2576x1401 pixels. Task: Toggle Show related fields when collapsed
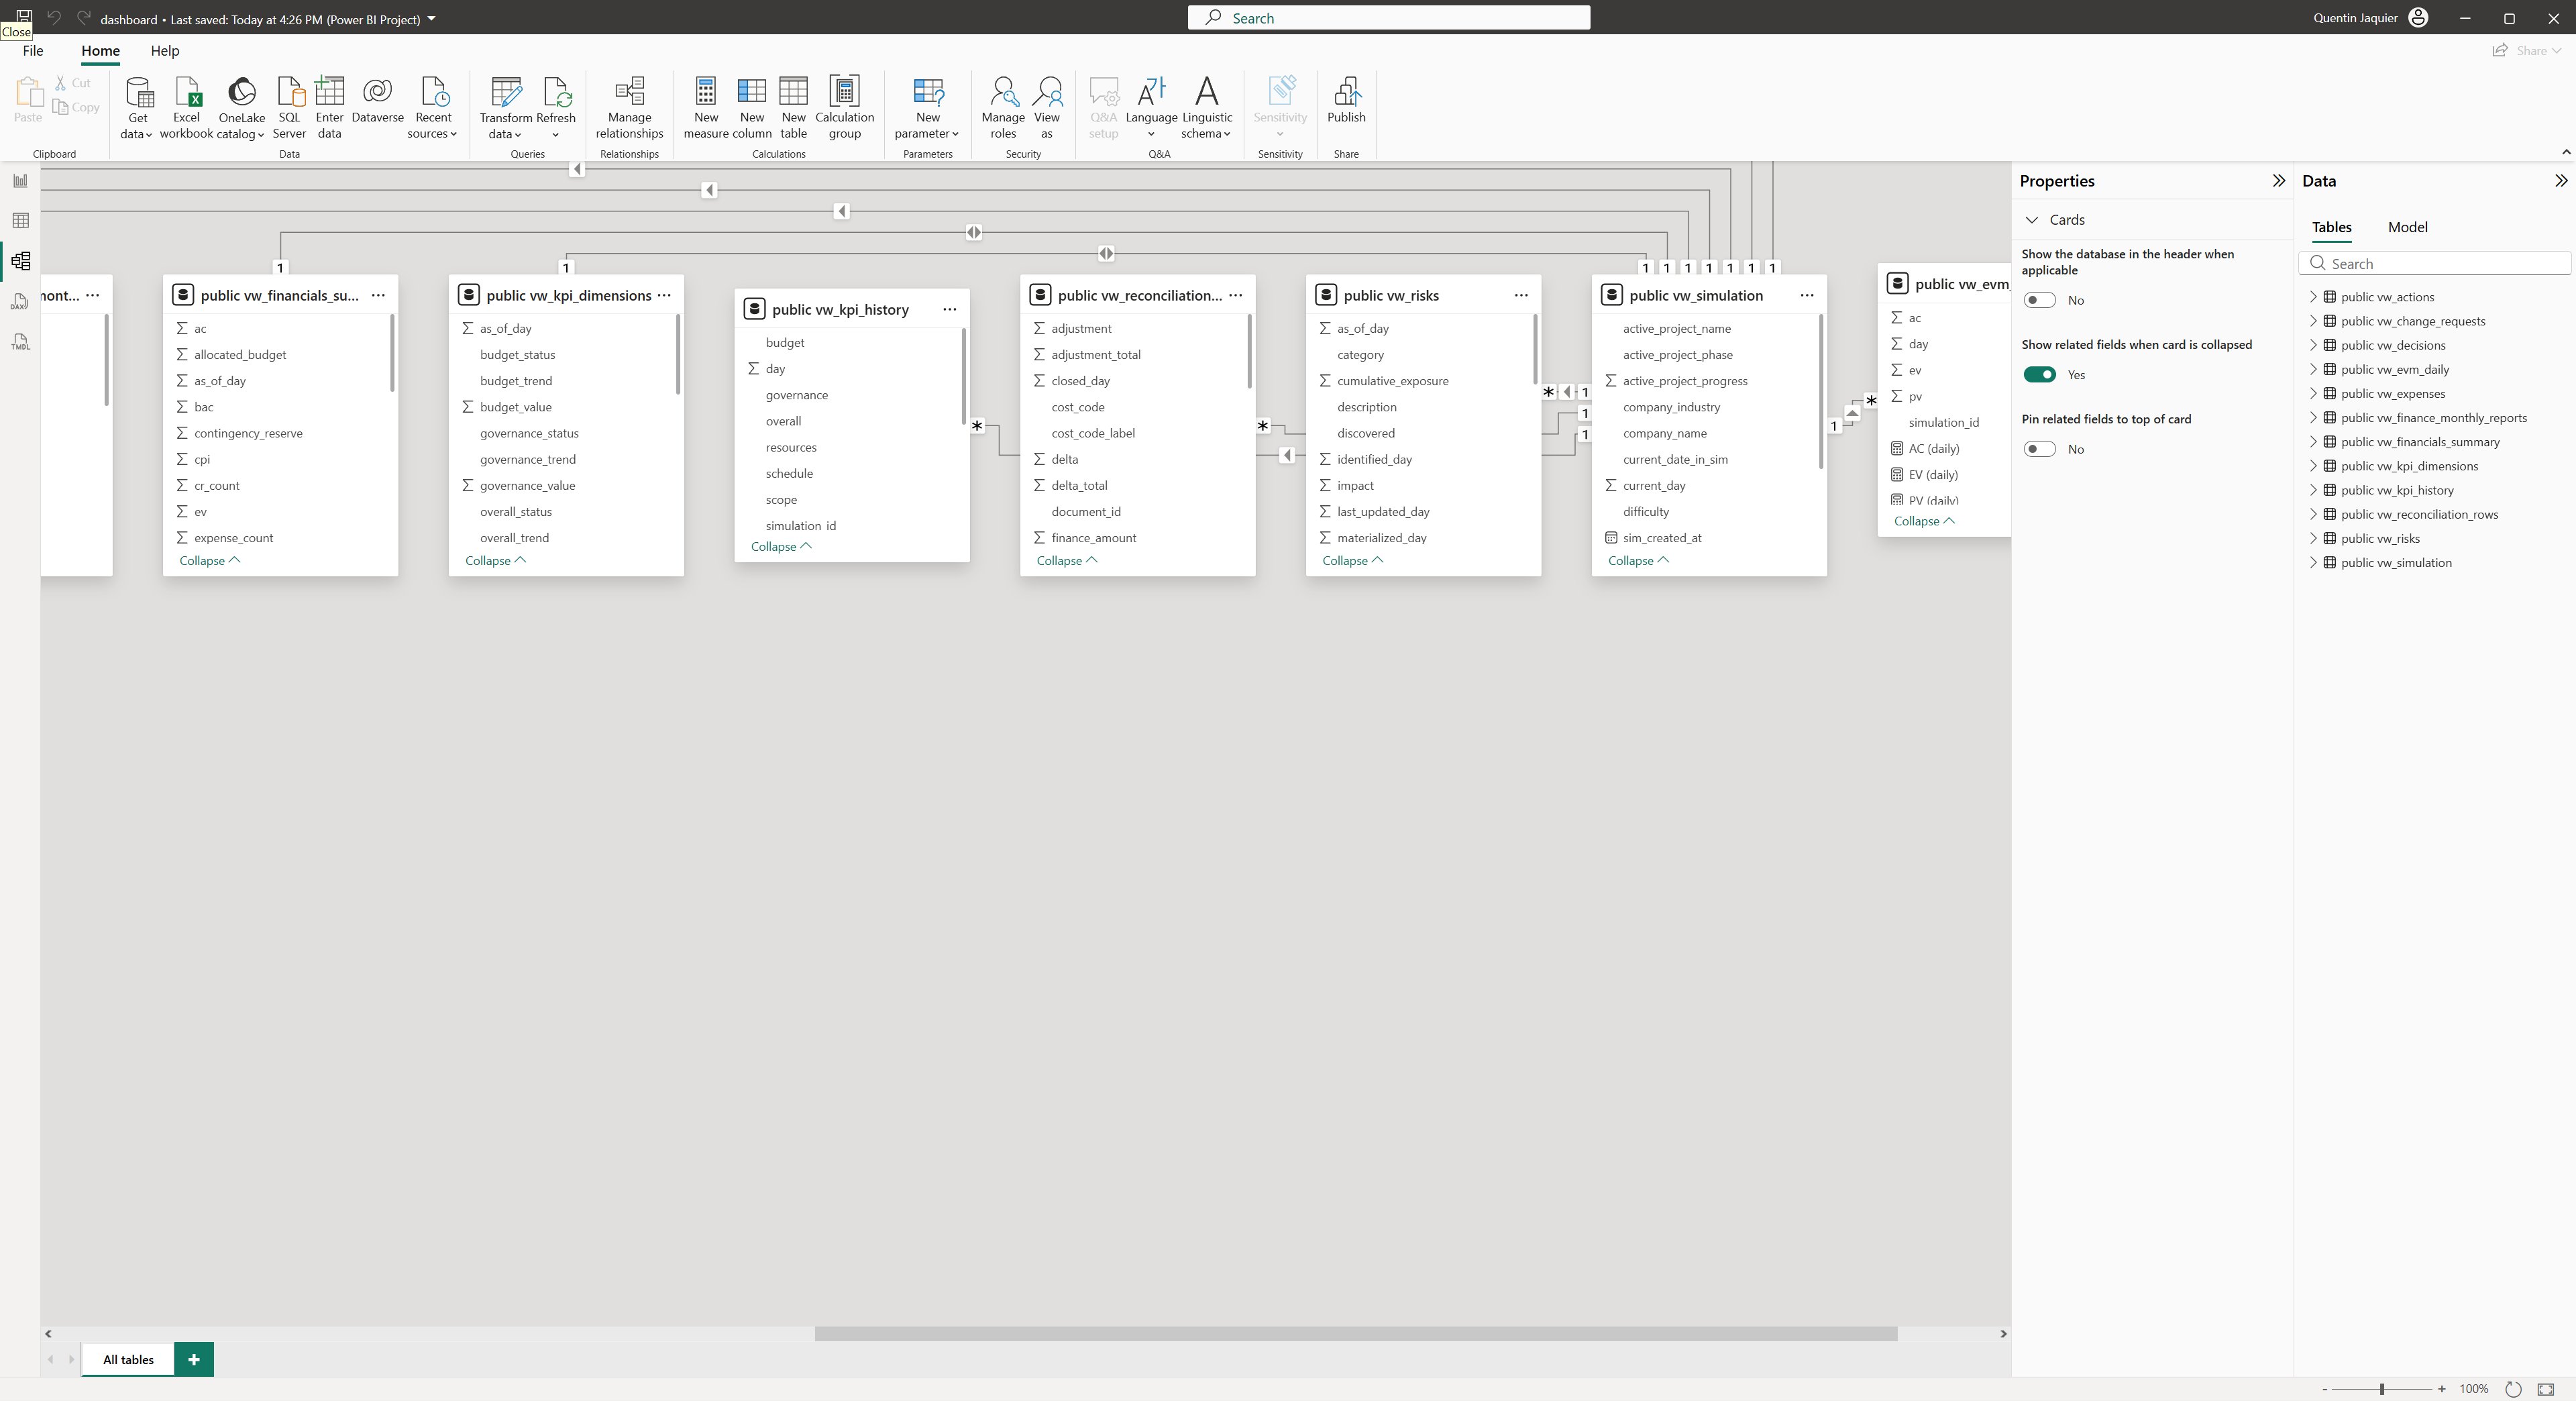click(2039, 375)
